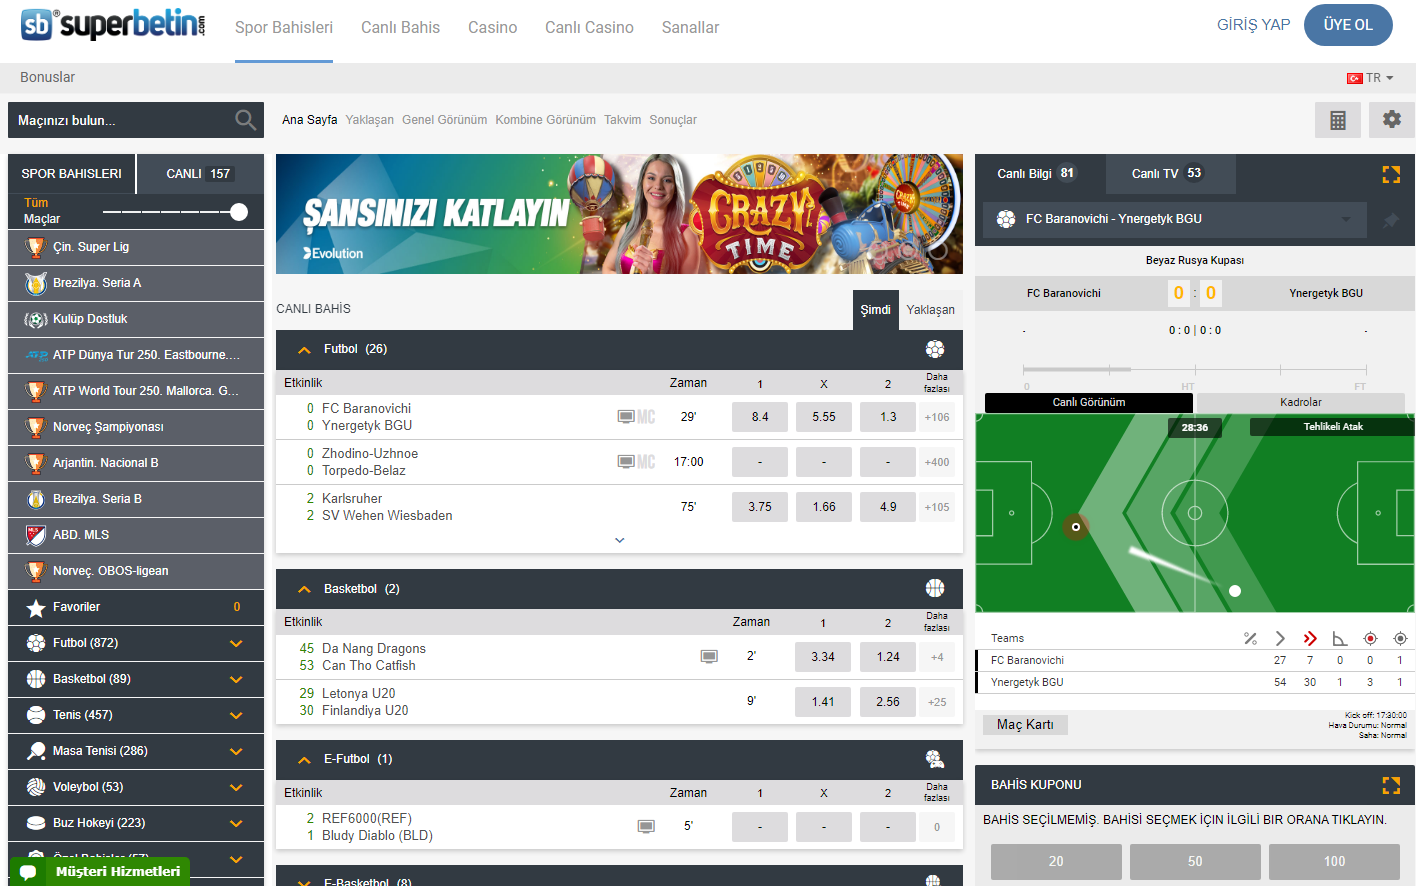Select Çin. Super Lig trophy icon
Viewport: 1416px width, 886px height.
click(36, 247)
